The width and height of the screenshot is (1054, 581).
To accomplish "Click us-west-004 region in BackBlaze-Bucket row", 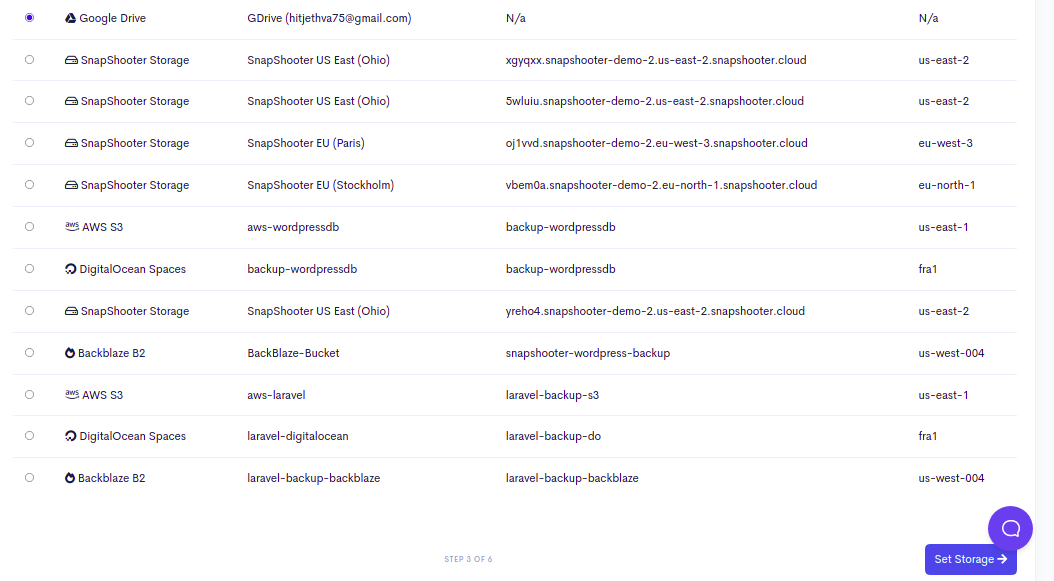I will pyautogui.click(x=951, y=353).
